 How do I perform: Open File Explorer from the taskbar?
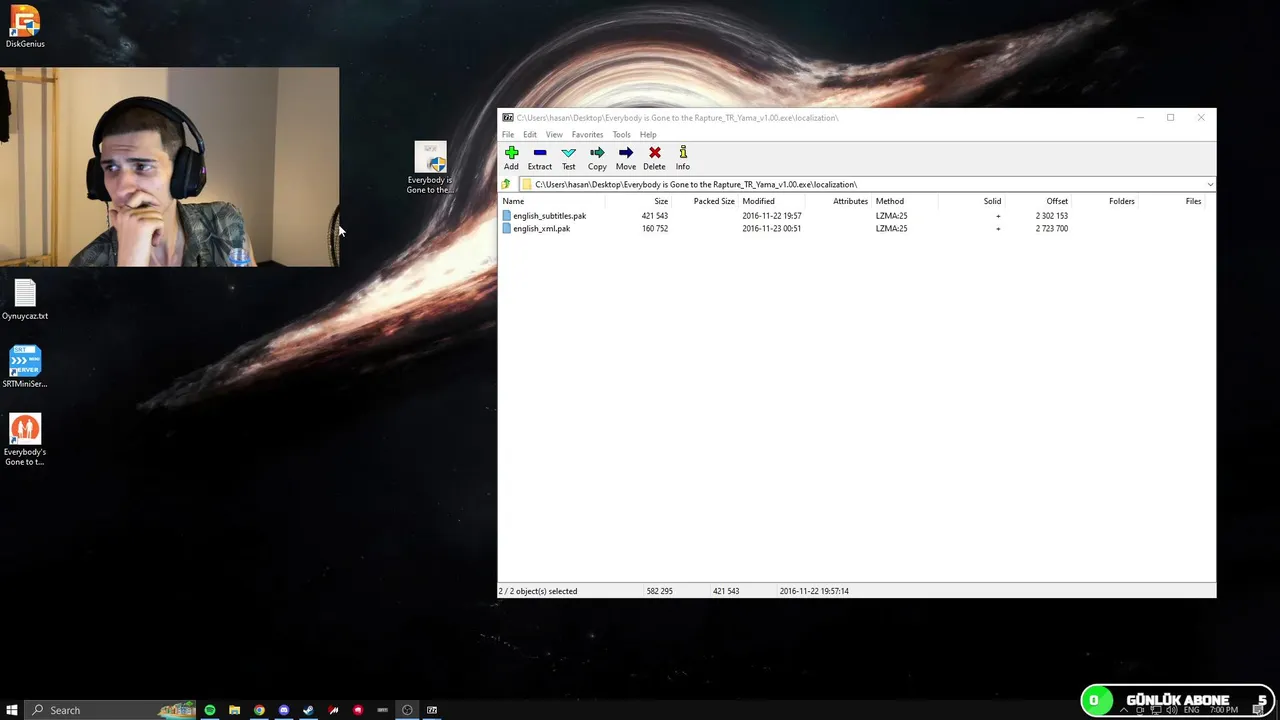click(x=234, y=710)
